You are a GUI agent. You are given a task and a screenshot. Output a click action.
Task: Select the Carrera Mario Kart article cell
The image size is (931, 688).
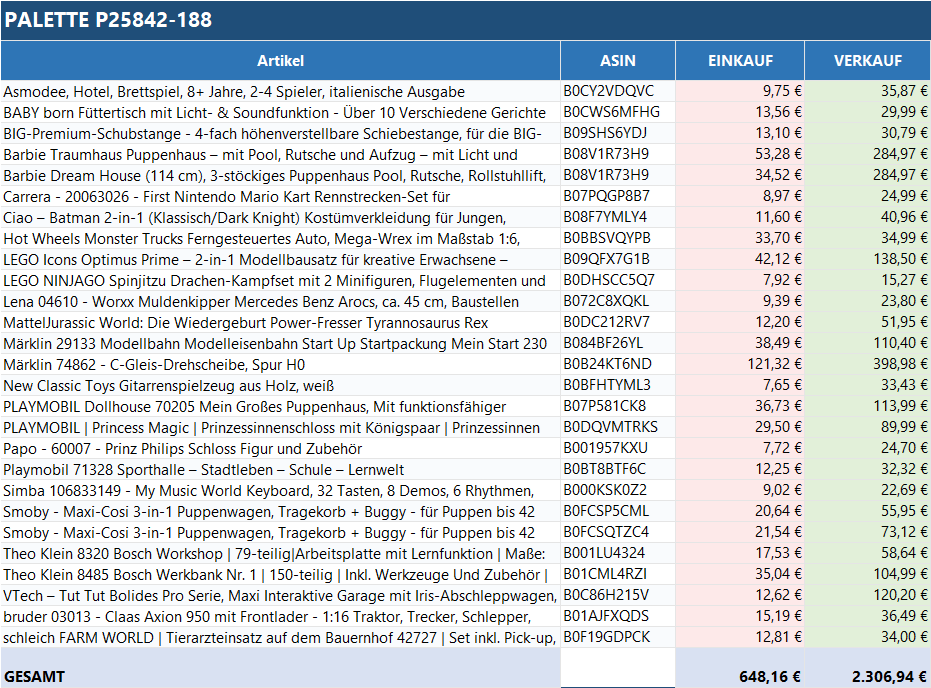click(x=227, y=196)
